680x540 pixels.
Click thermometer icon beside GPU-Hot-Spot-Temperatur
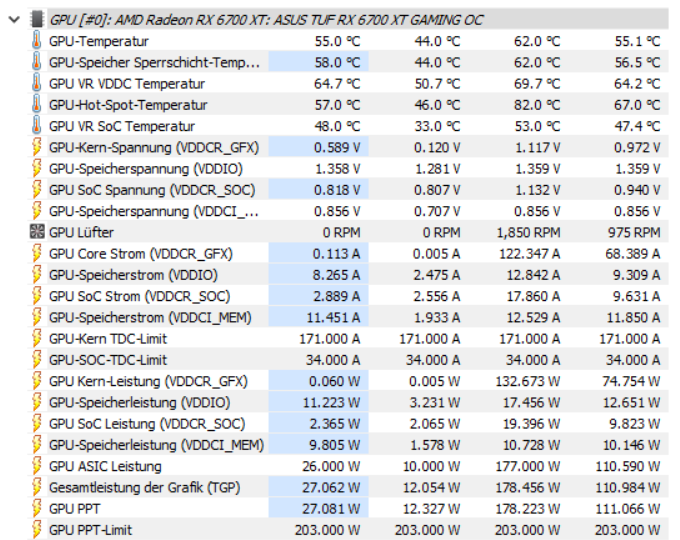[x=37, y=105]
